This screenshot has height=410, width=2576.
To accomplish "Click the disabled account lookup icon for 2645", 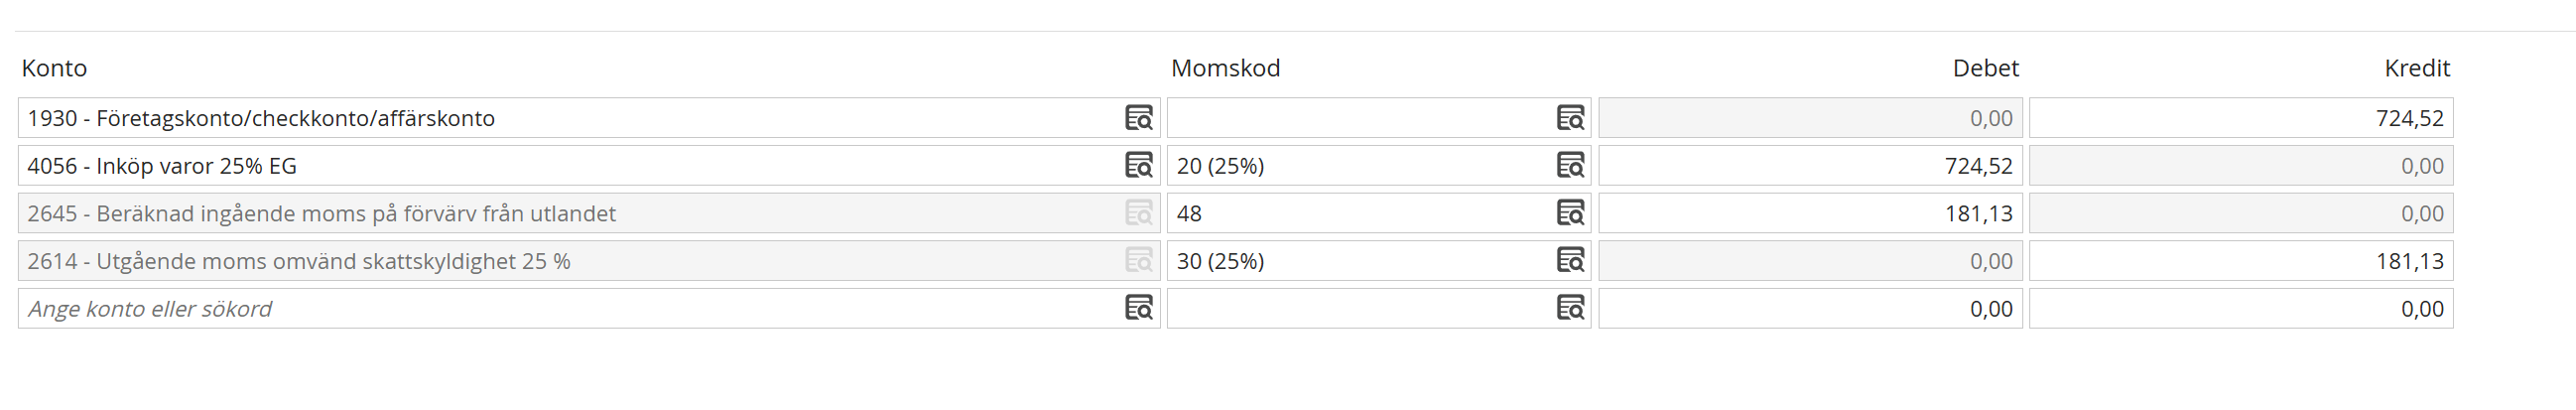I will pos(1139,213).
